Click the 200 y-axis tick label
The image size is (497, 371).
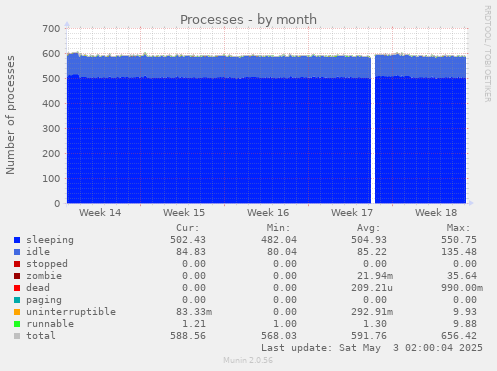tap(51, 154)
